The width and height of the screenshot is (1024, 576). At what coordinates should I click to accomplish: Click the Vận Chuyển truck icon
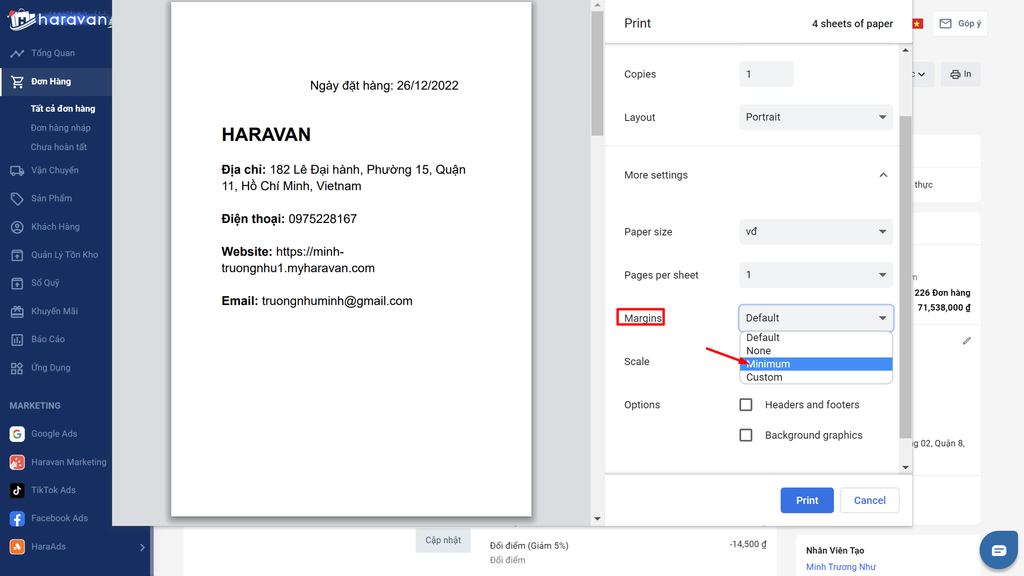point(17,170)
